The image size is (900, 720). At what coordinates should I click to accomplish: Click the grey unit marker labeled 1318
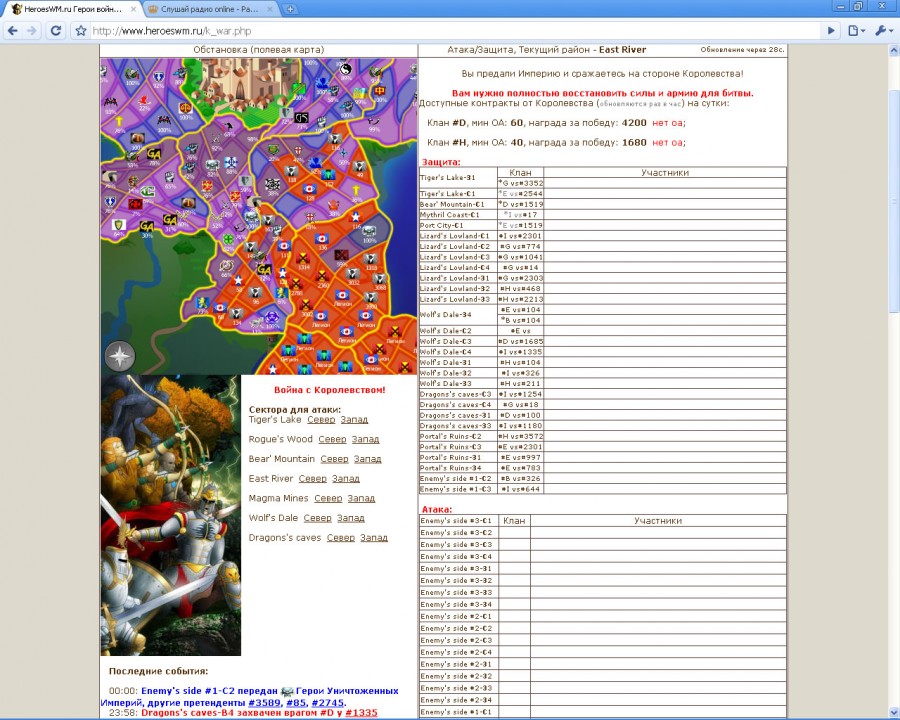pyautogui.click(x=370, y=259)
